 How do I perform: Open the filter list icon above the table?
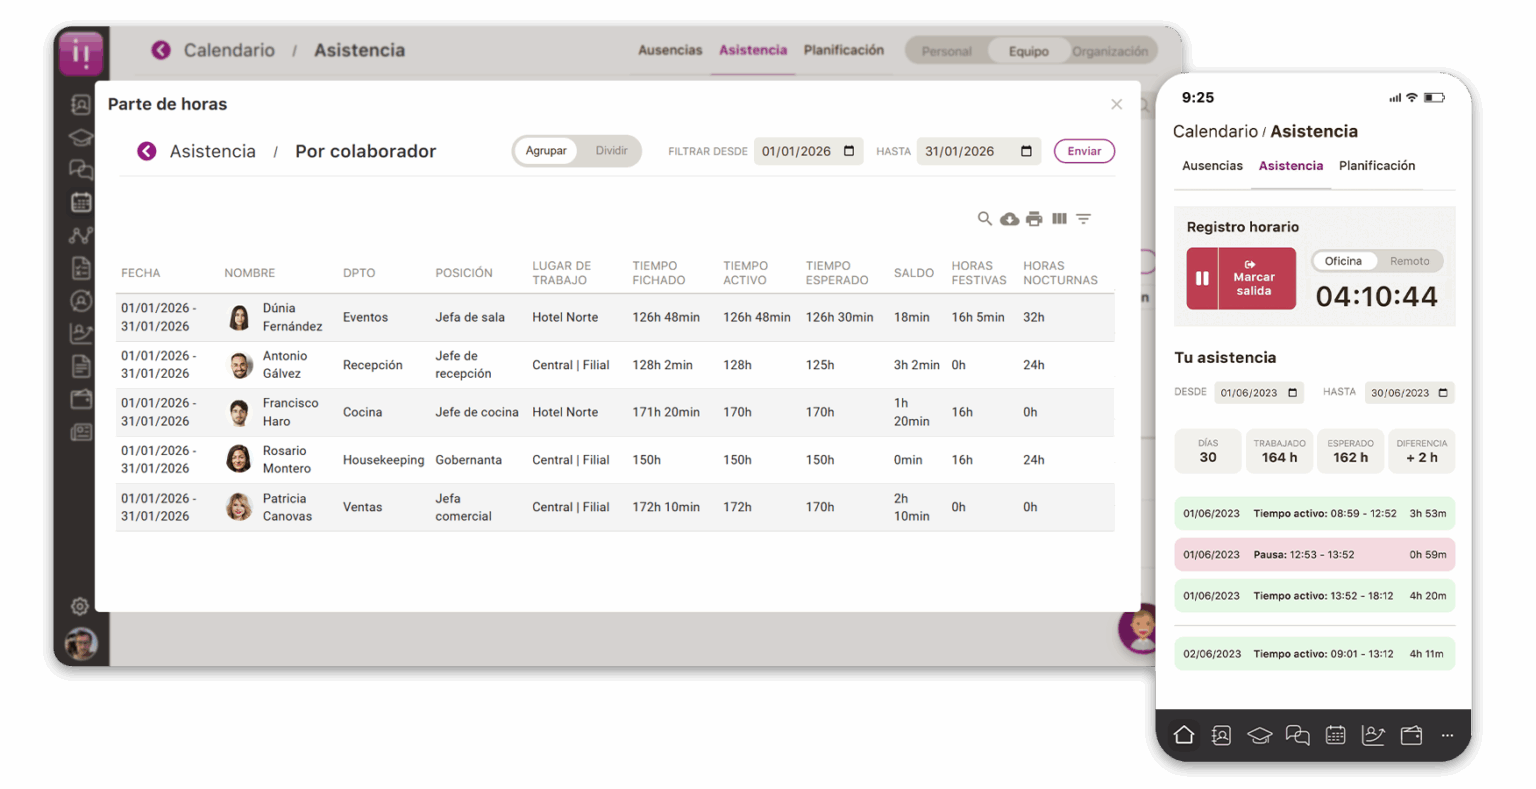pyautogui.click(x=1083, y=218)
